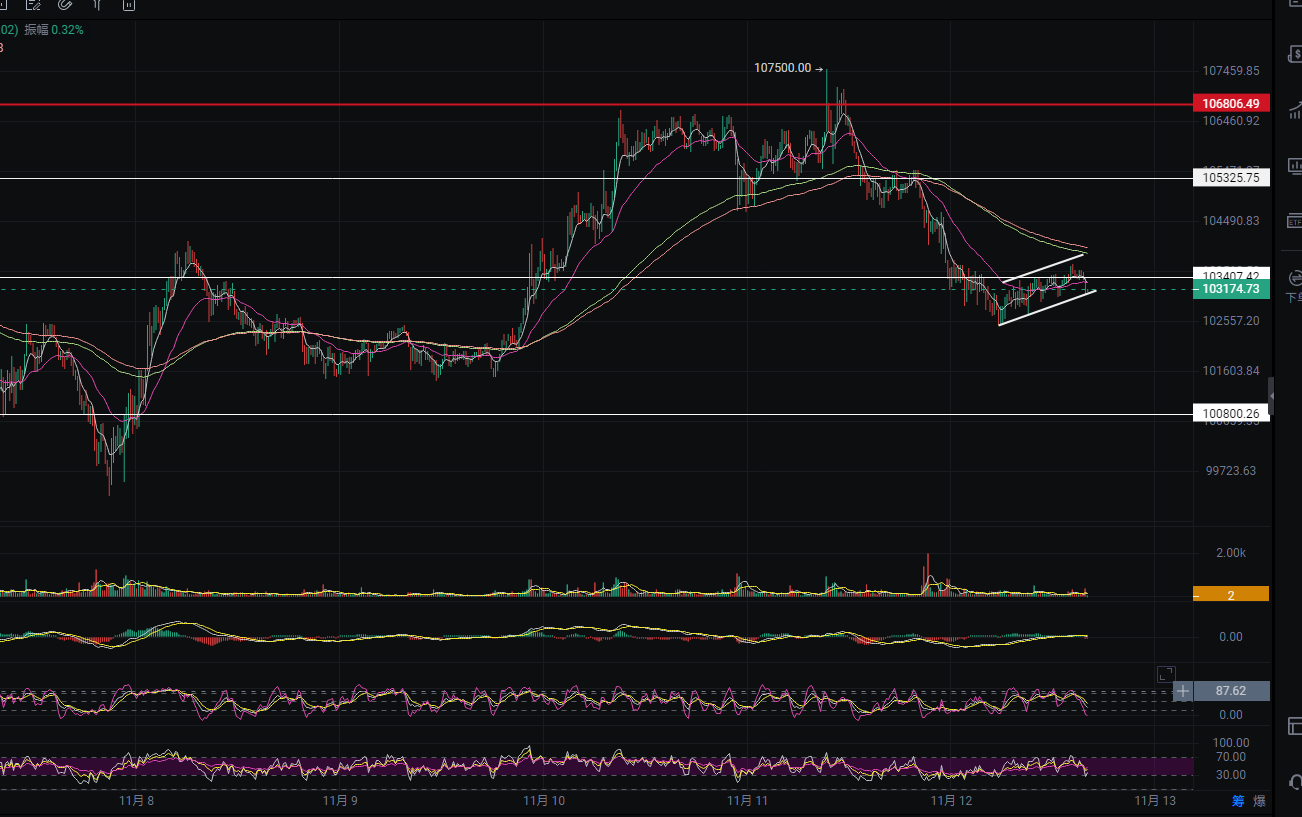Click the 105325.75 horizontal line label
Viewport: 1302px width, 817px height.
pyautogui.click(x=1231, y=178)
